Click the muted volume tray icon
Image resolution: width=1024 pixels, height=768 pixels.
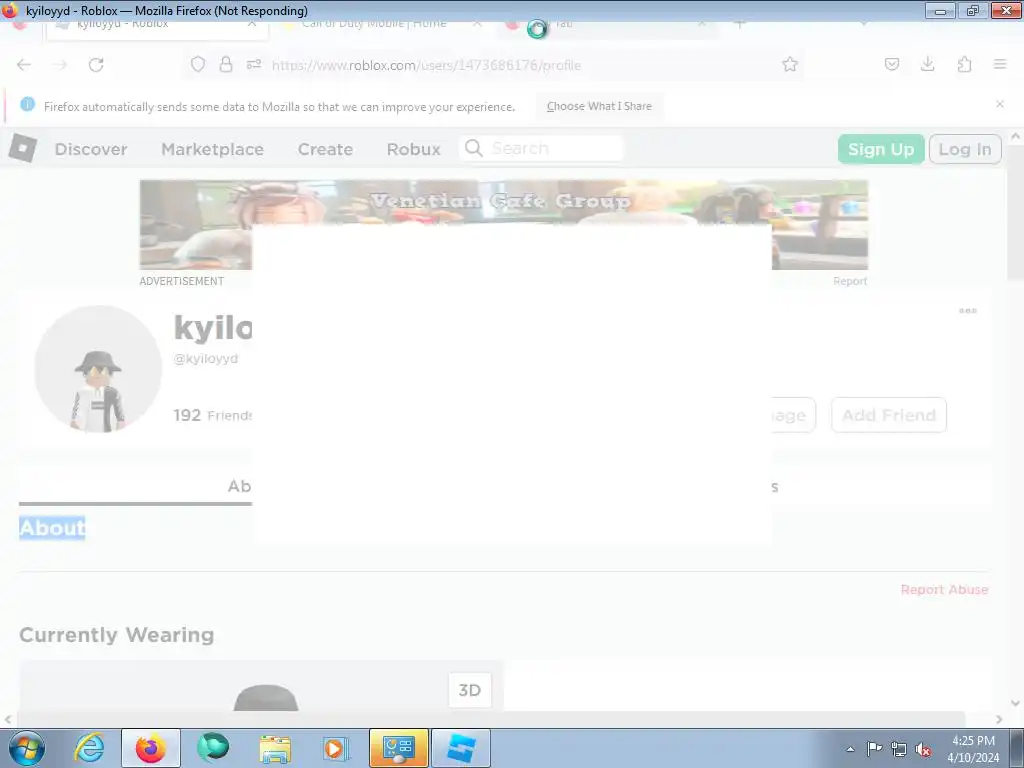(x=923, y=749)
